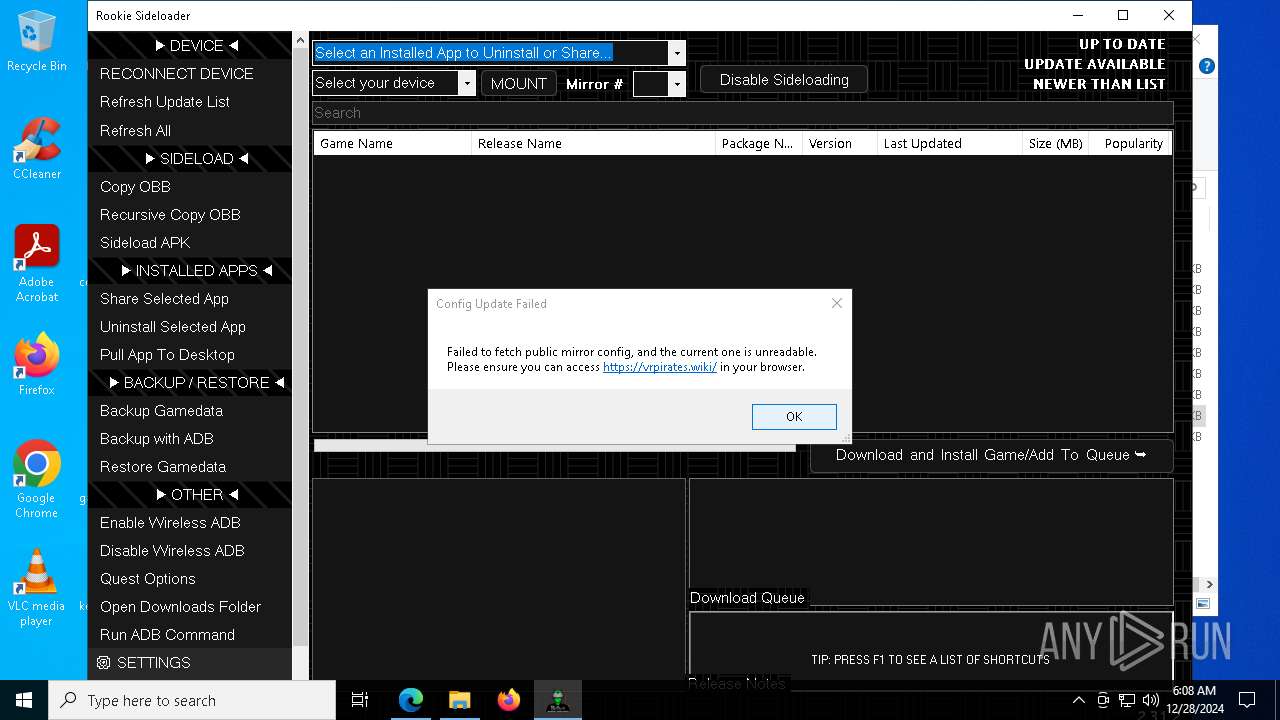1280x720 pixels.
Task: Choose Backup with ADB
Action: pos(190,439)
